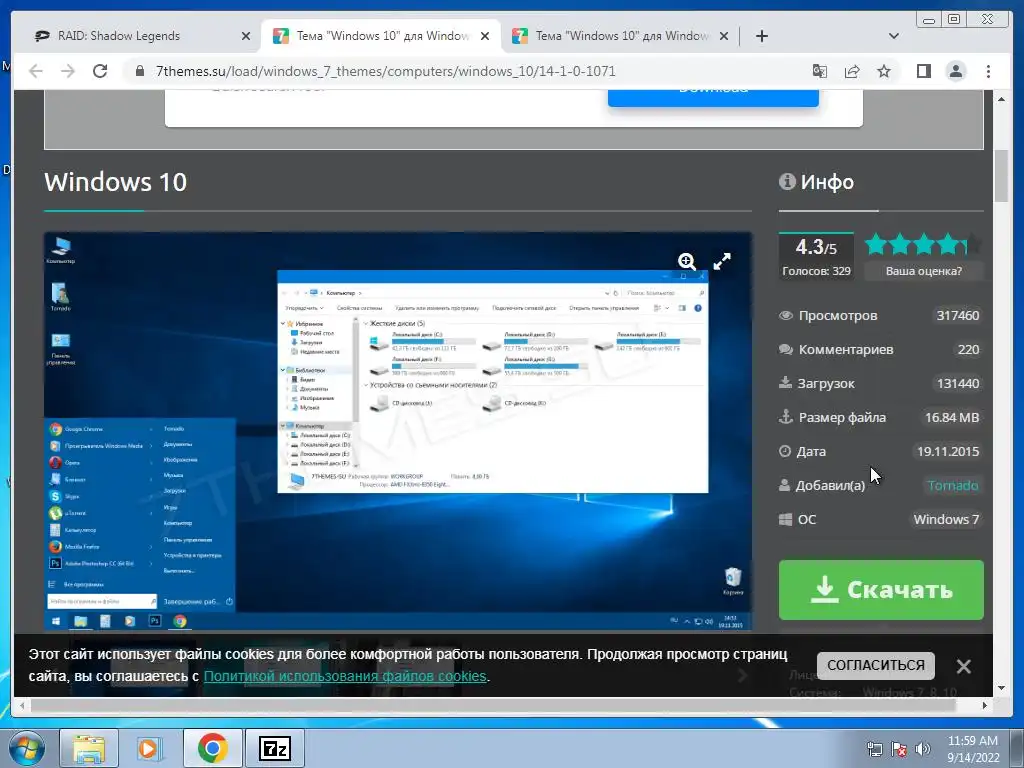Click the Ваша оценка? label
Viewport: 1024px width, 768px height.
click(x=923, y=271)
